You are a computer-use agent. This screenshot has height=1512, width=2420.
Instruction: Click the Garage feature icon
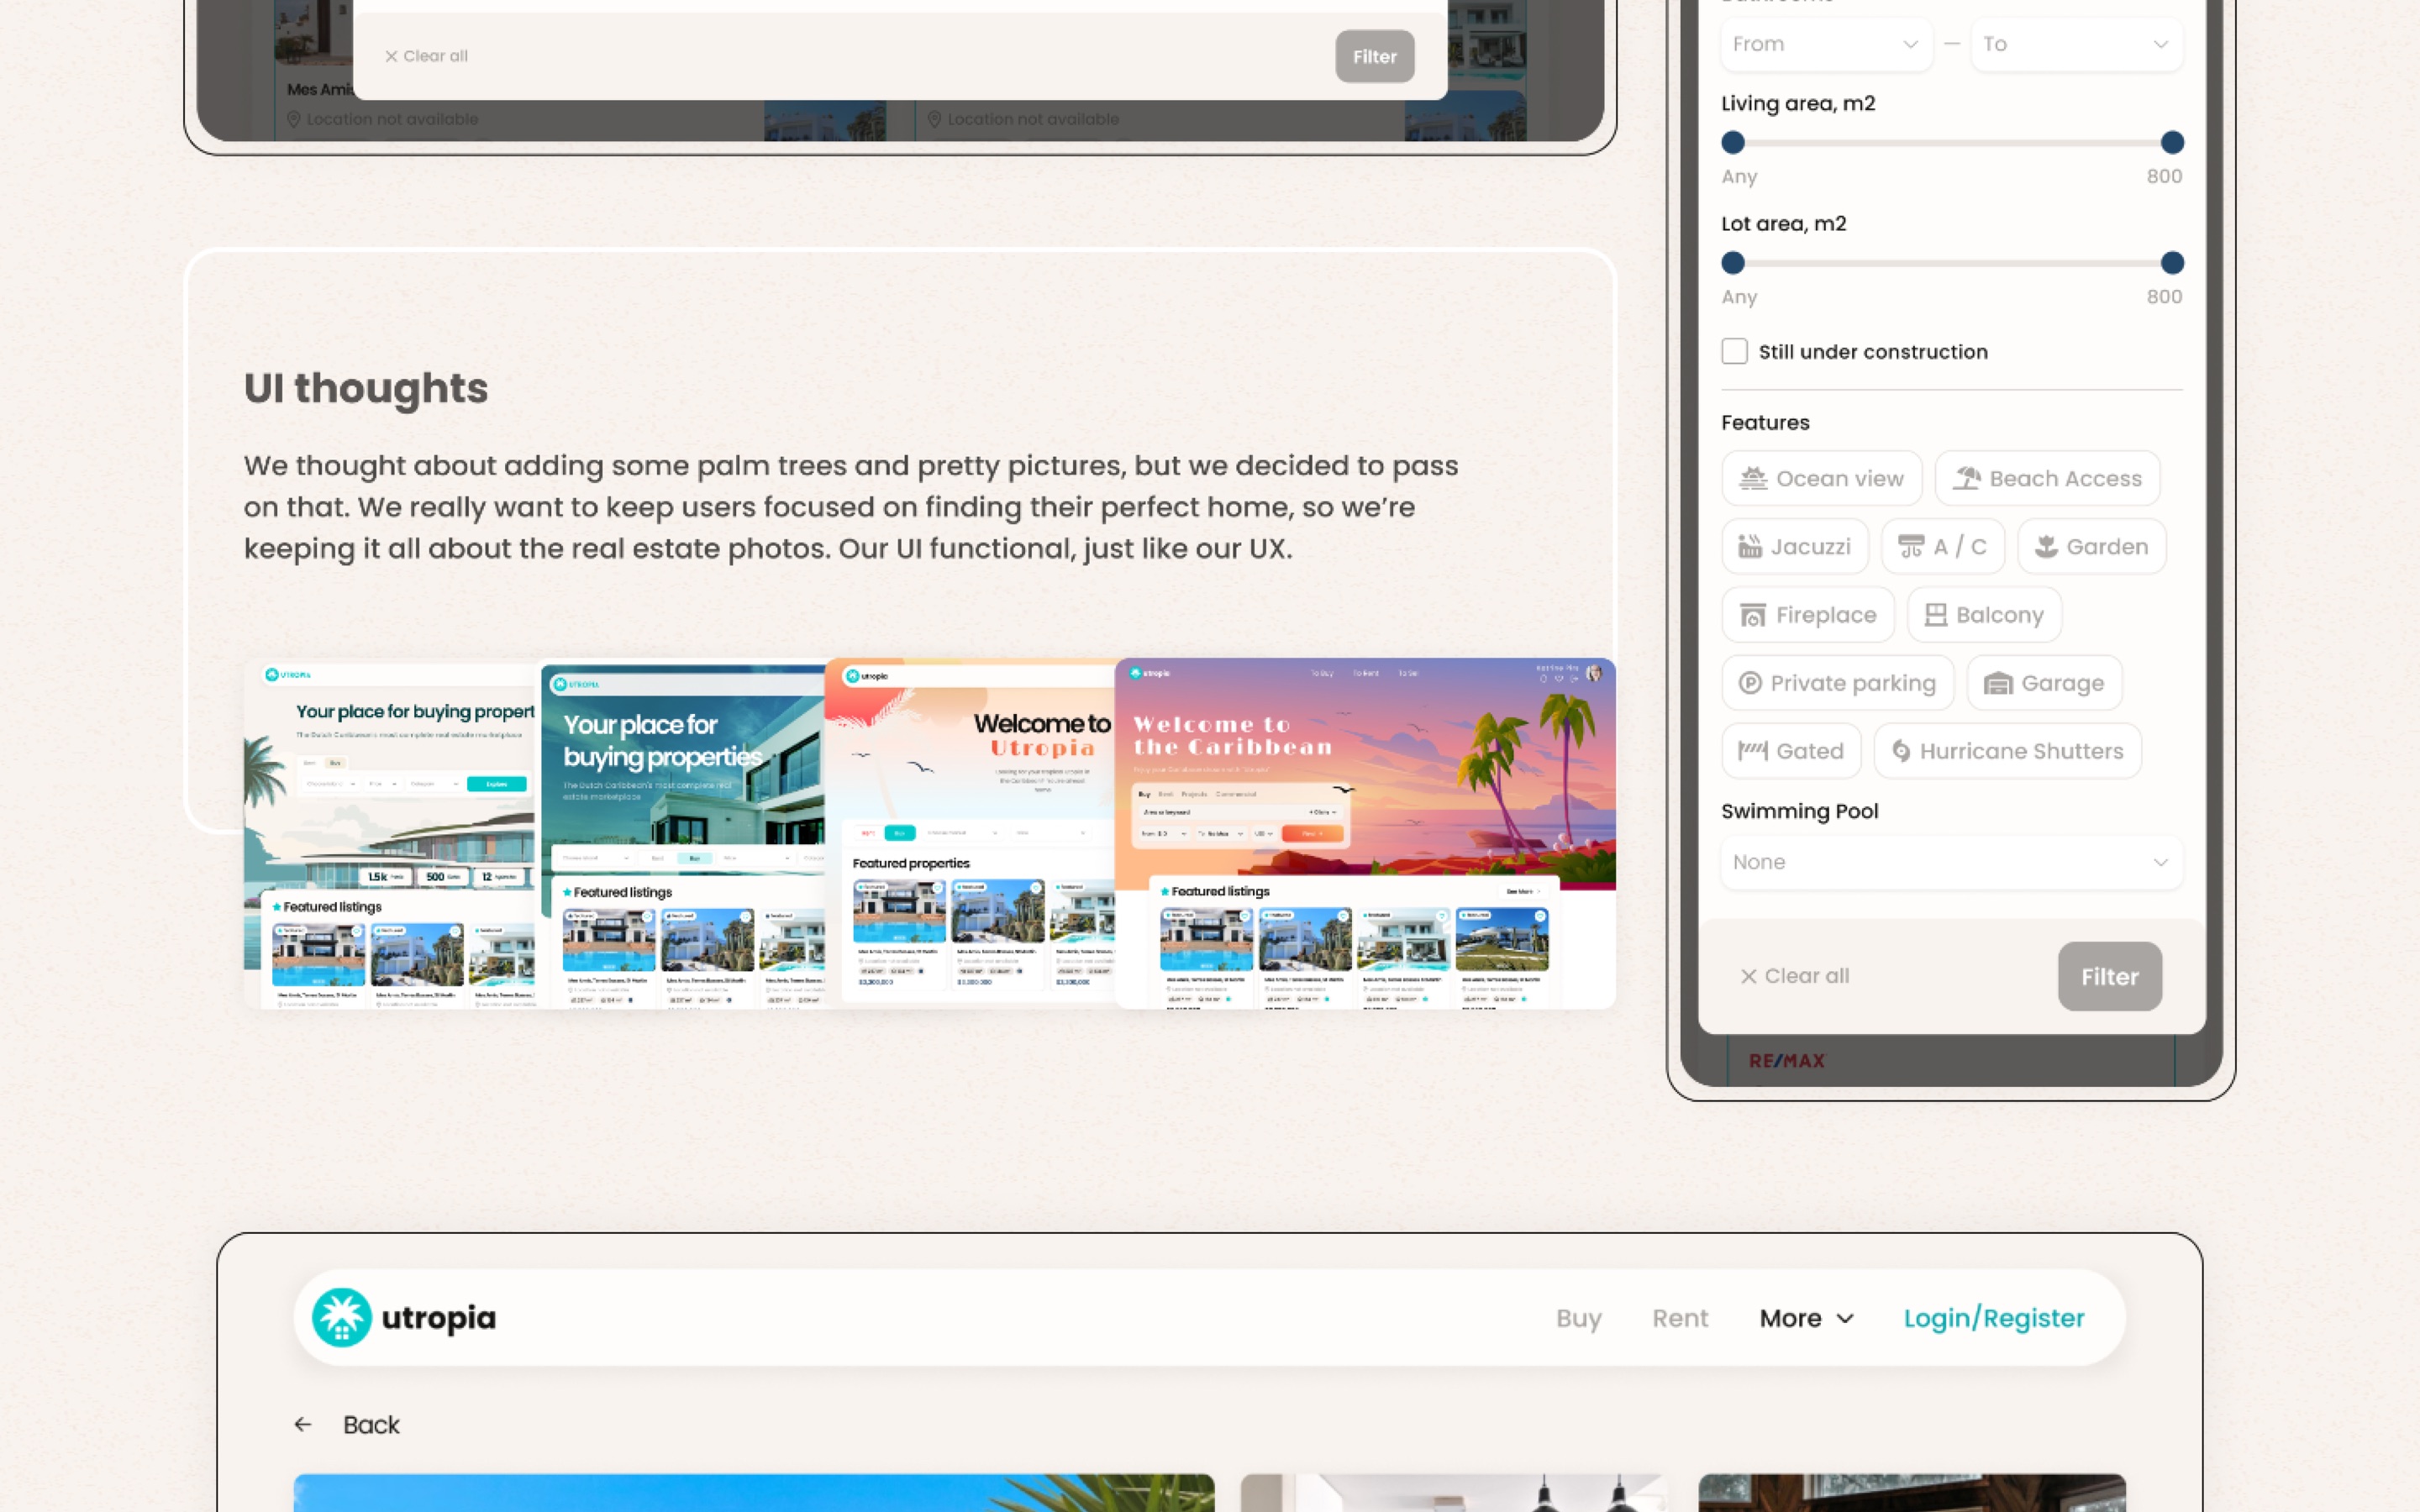(1997, 683)
